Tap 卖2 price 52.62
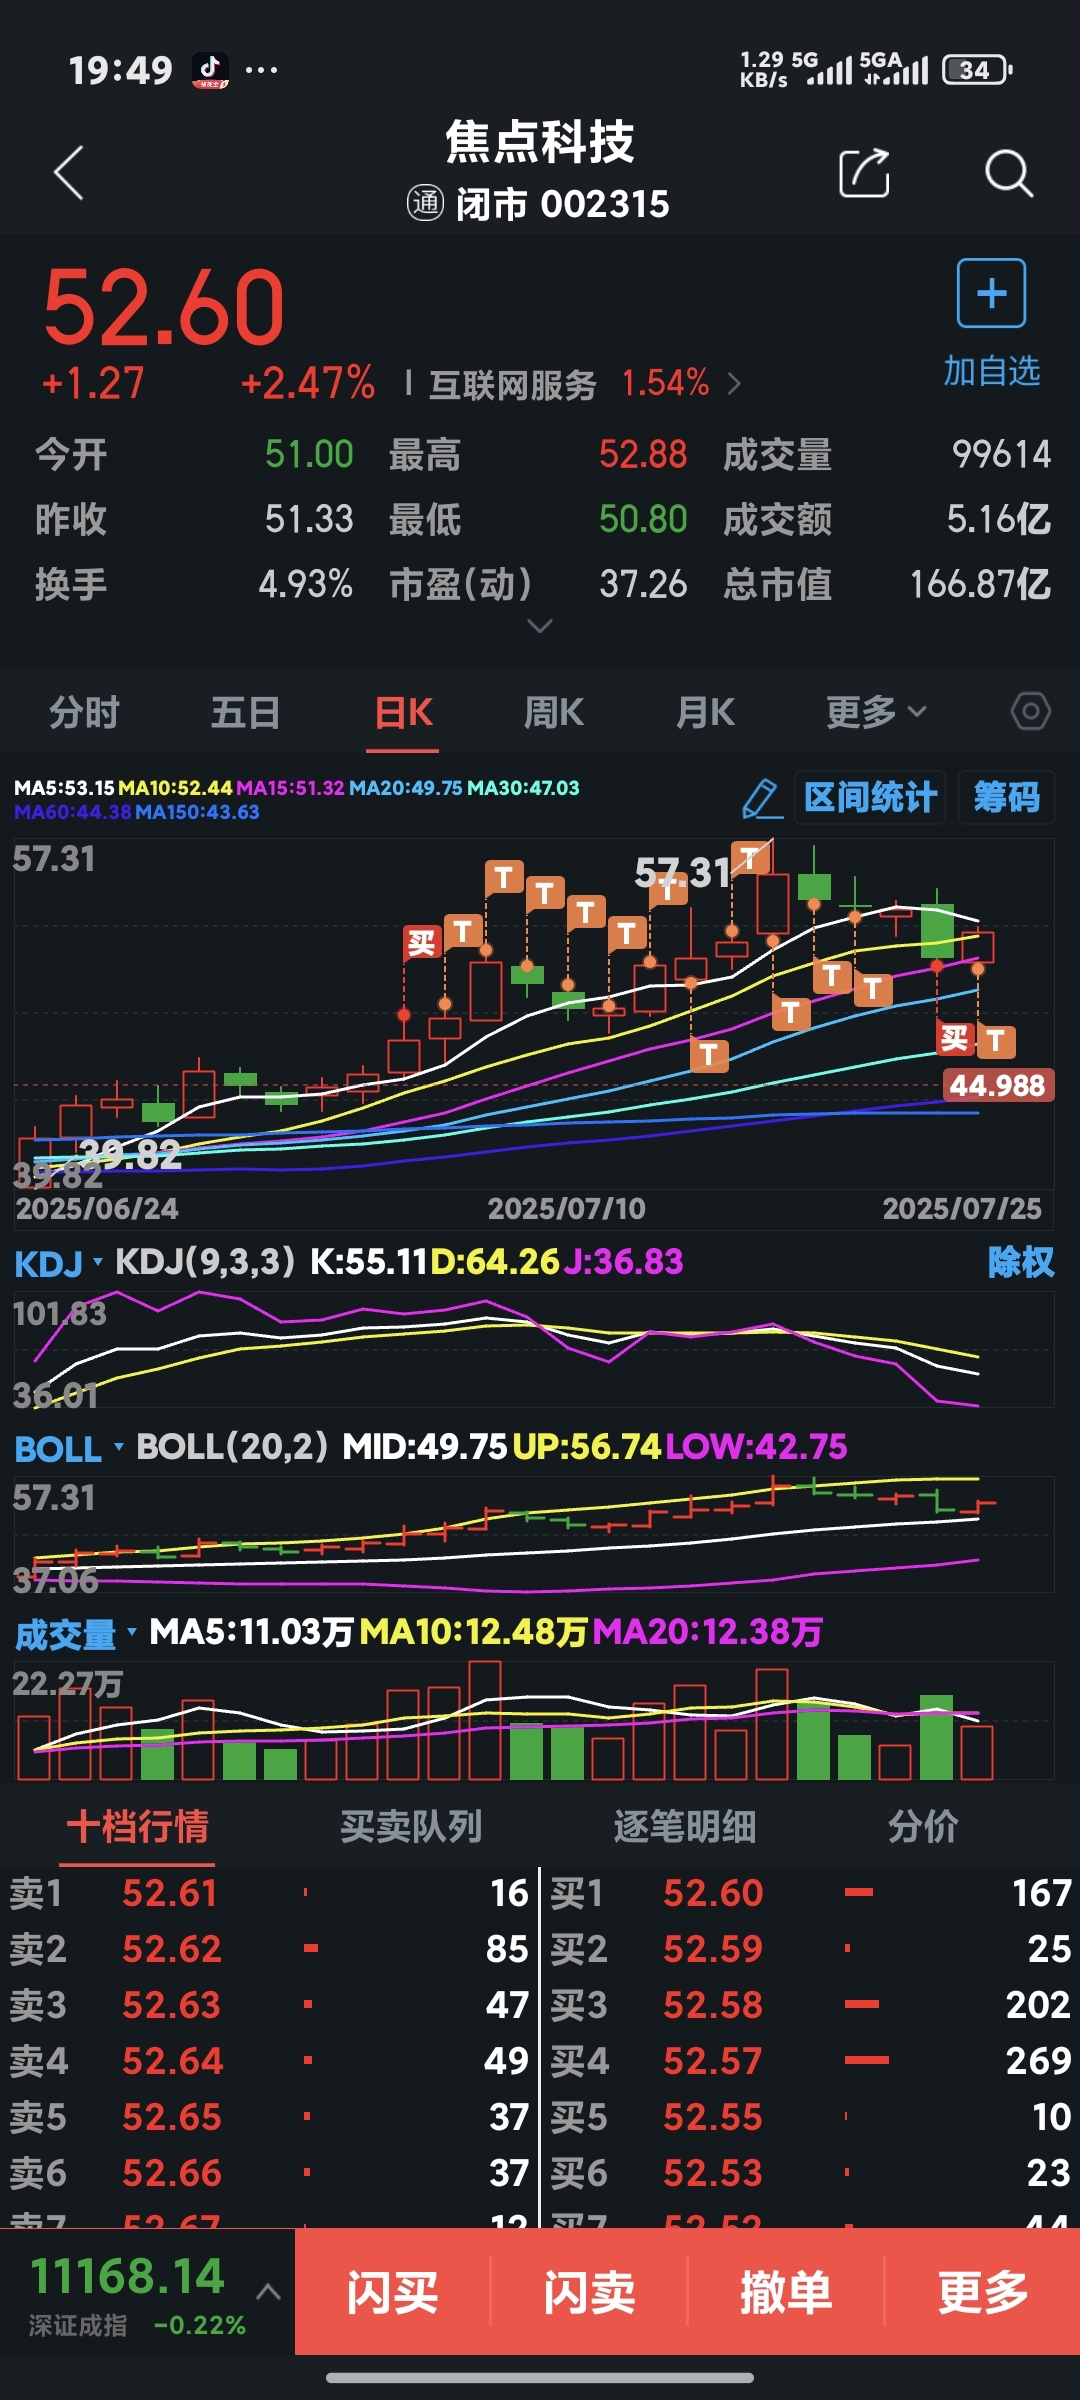The height and width of the screenshot is (2400, 1080). point(171,1949)
